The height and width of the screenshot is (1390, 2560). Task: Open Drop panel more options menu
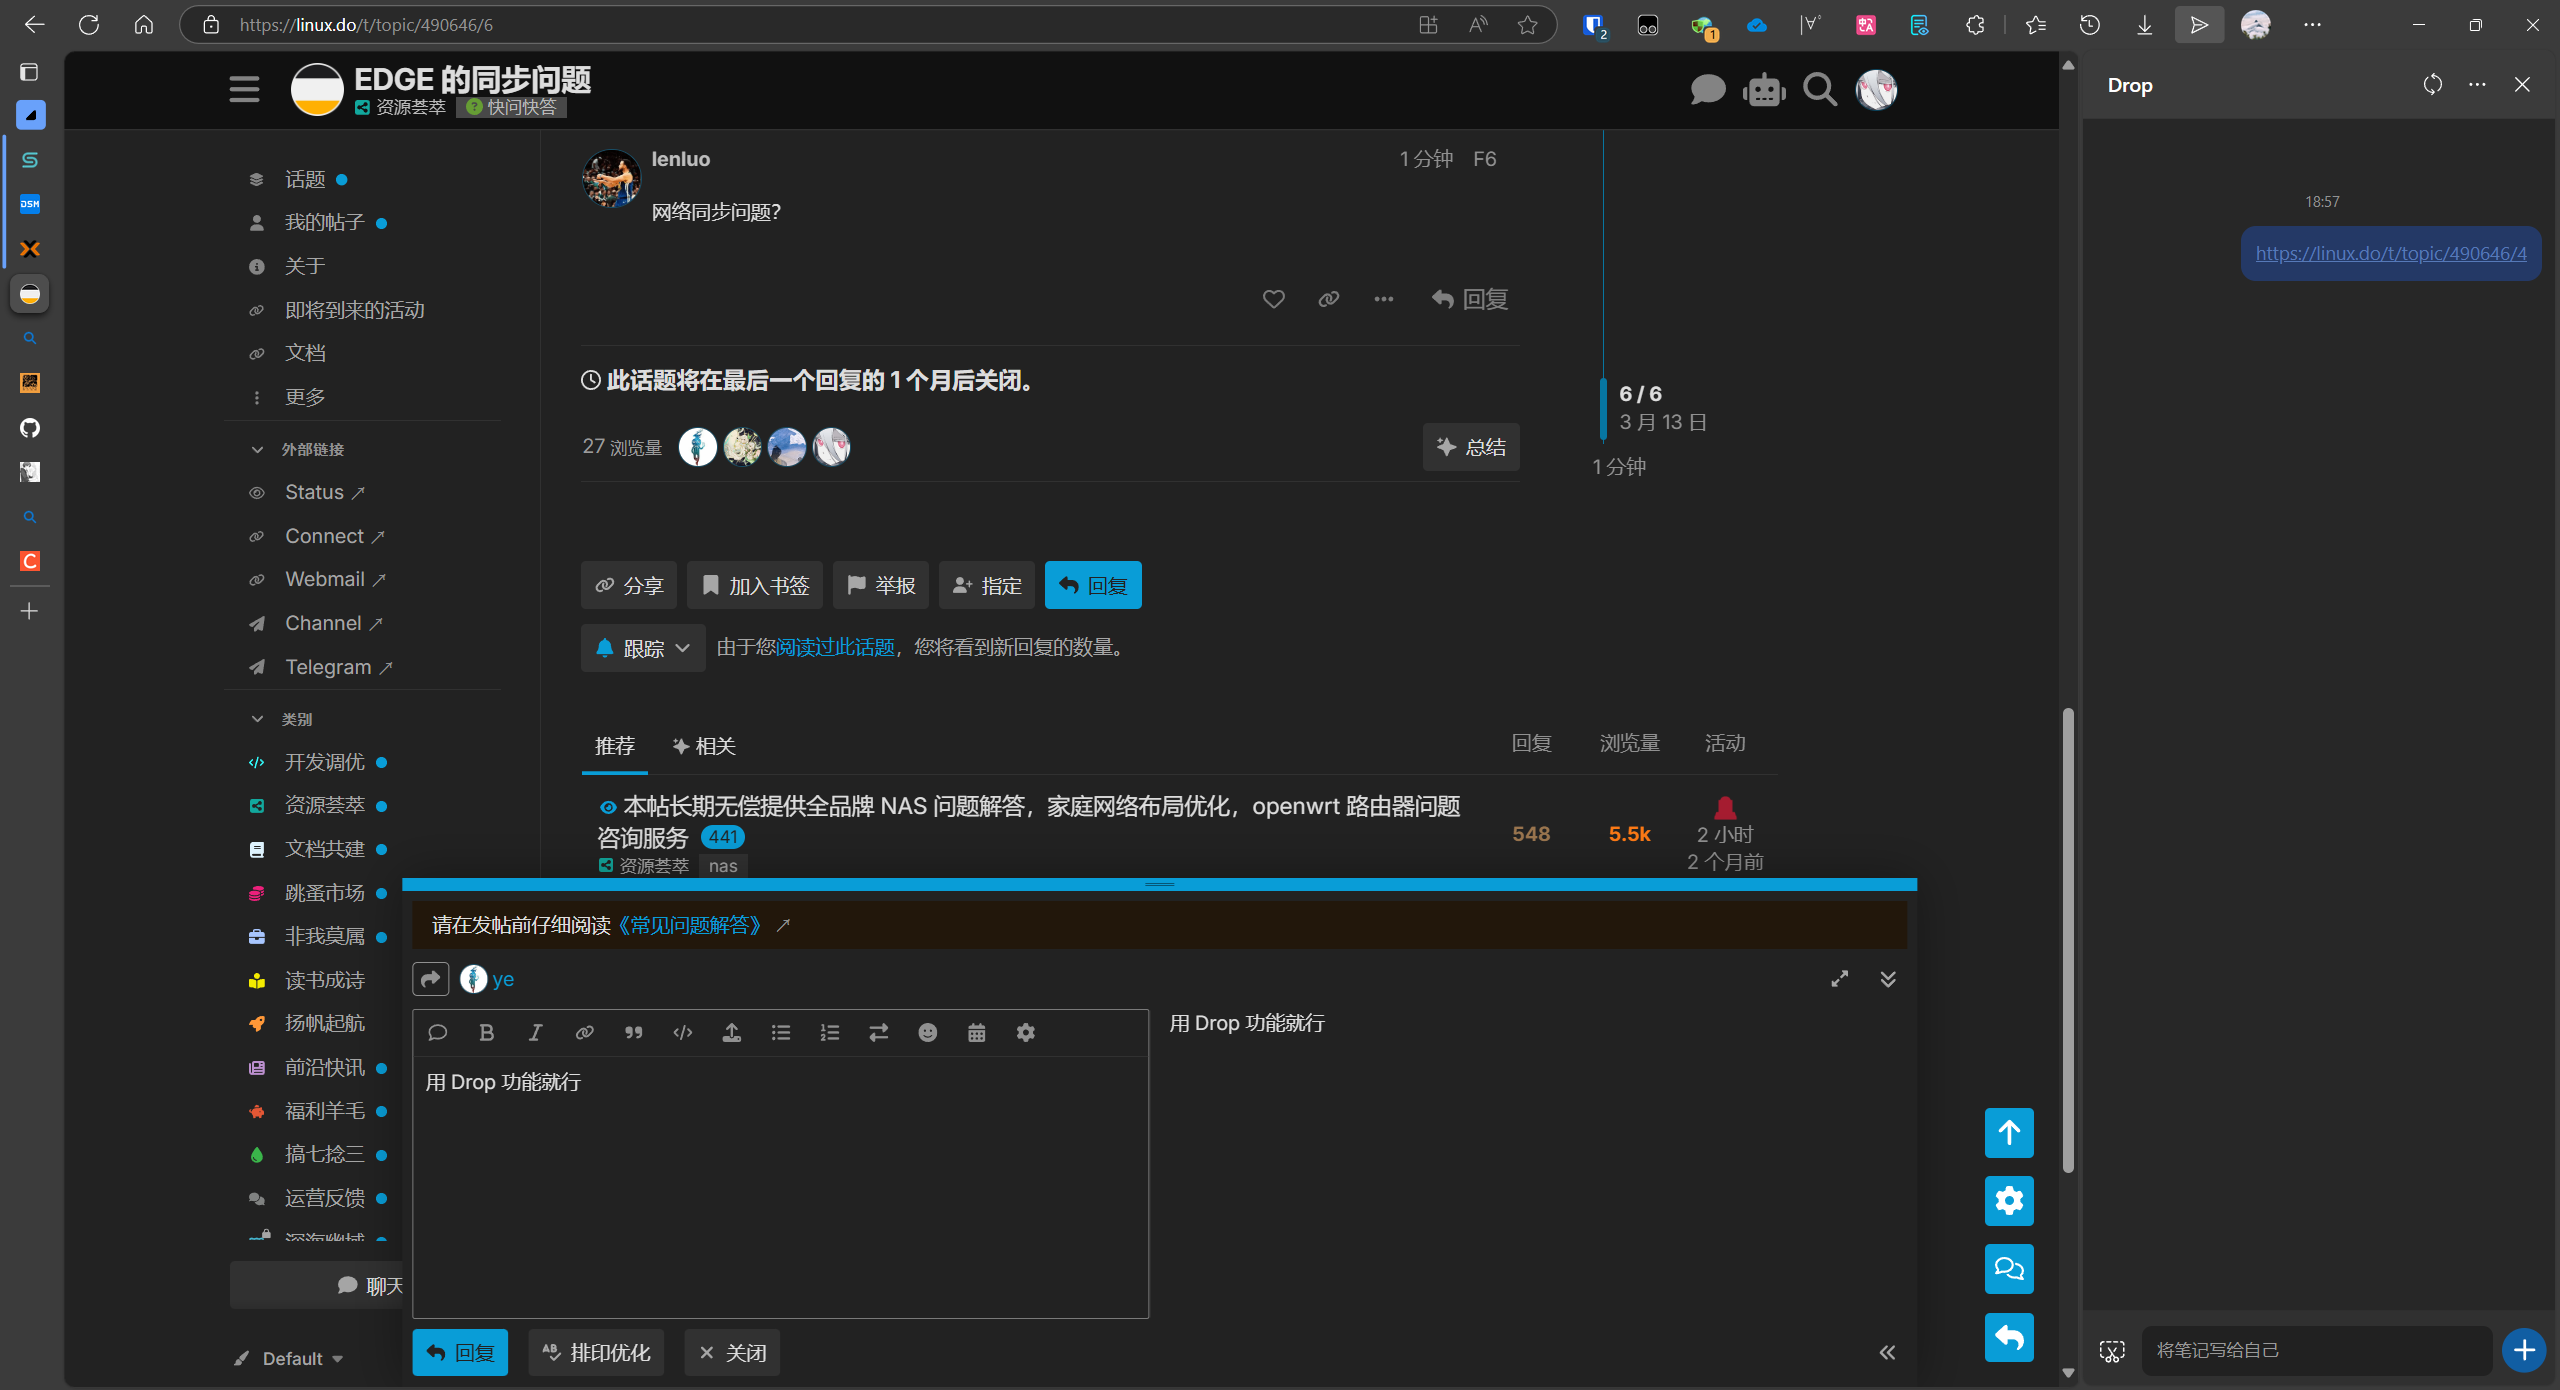click(2477, 85)
